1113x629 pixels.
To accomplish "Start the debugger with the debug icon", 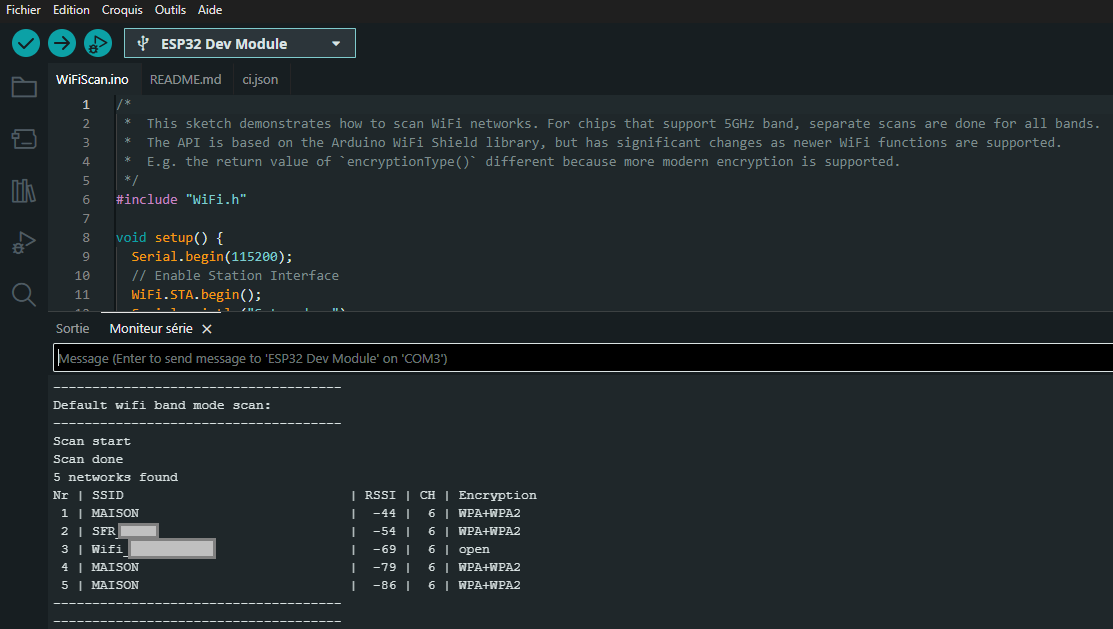I will [x=98, y=43].
